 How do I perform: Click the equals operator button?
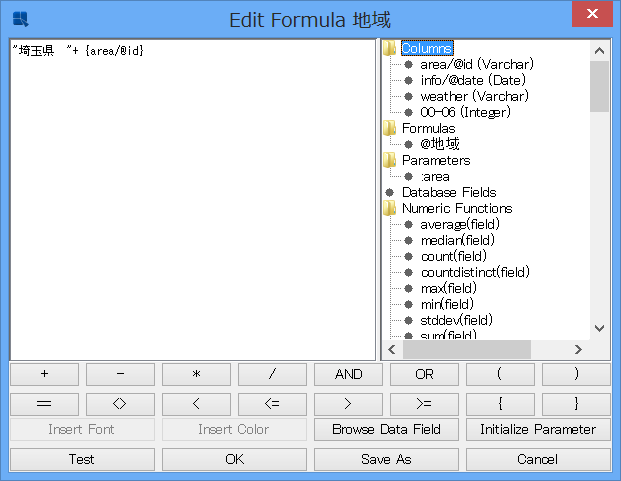tap(44, 404)
